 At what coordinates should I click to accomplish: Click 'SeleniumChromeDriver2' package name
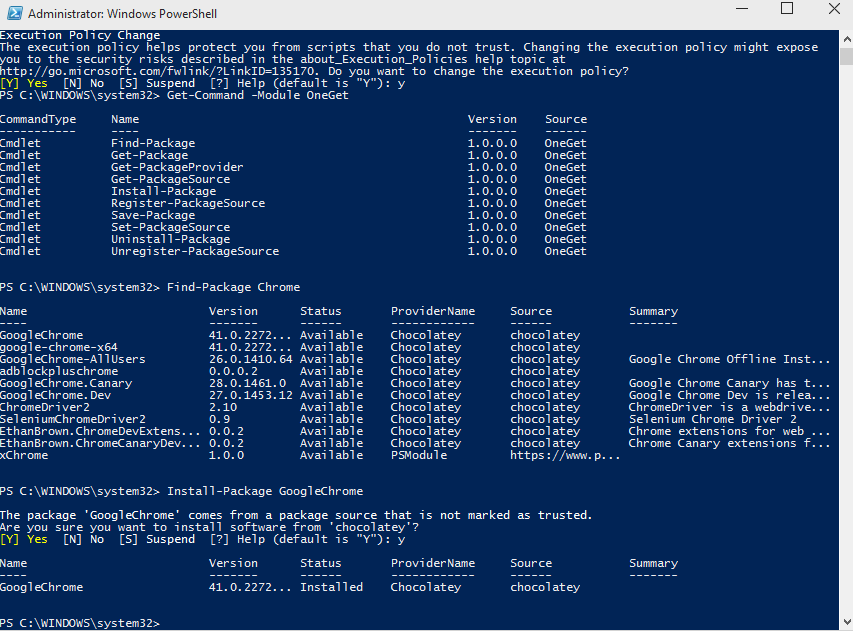[73, 419]
